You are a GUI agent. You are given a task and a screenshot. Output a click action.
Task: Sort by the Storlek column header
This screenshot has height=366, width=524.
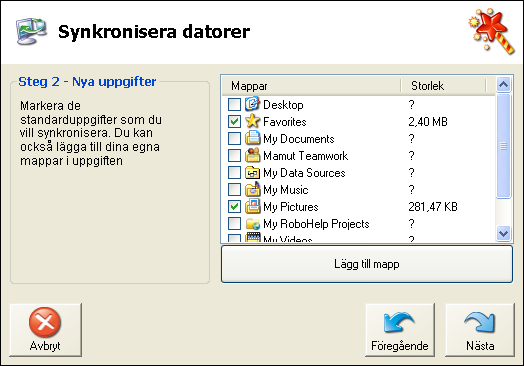point(443,86)
